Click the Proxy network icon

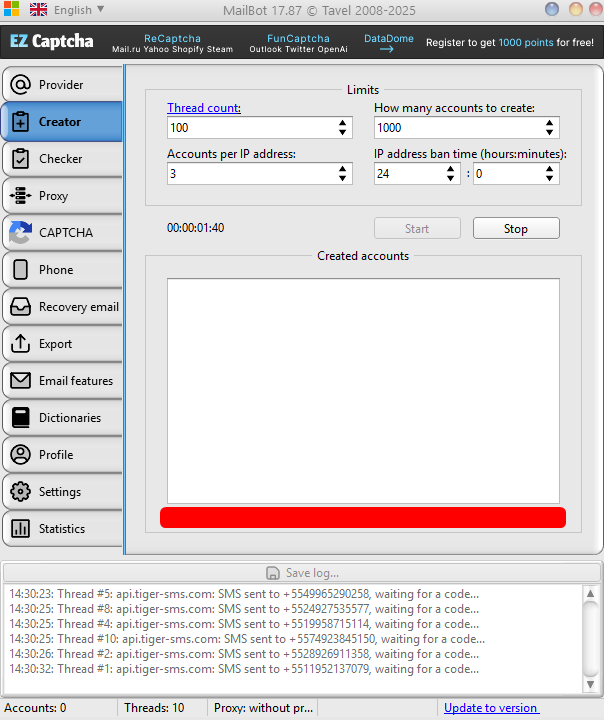click(21, 196)
